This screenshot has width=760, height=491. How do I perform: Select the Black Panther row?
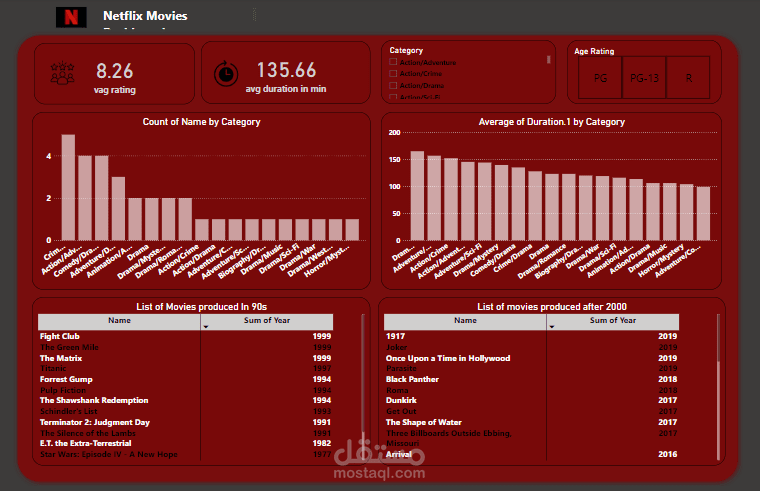pos(532,380)
